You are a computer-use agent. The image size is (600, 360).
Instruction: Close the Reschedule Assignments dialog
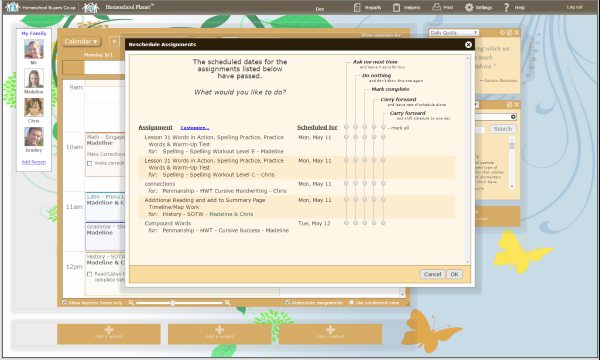point(468,45)
